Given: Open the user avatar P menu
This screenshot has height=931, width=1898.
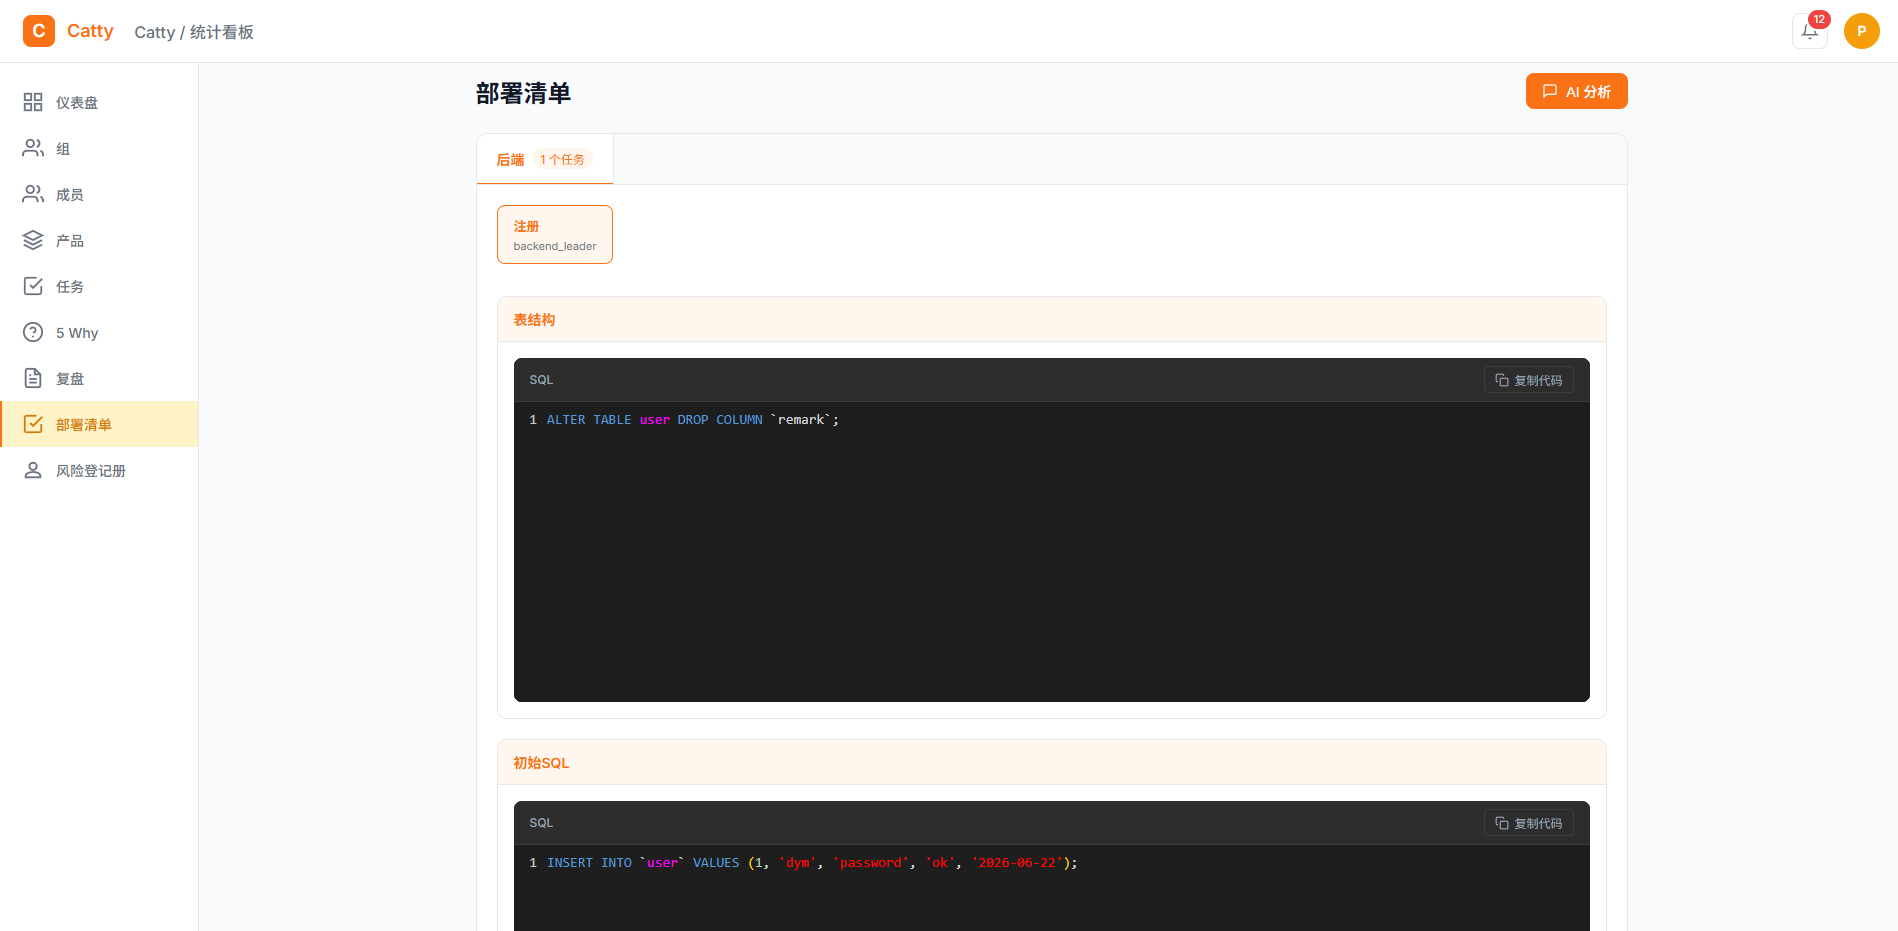Looking at the screenshot, I should tap(1862, 31).
